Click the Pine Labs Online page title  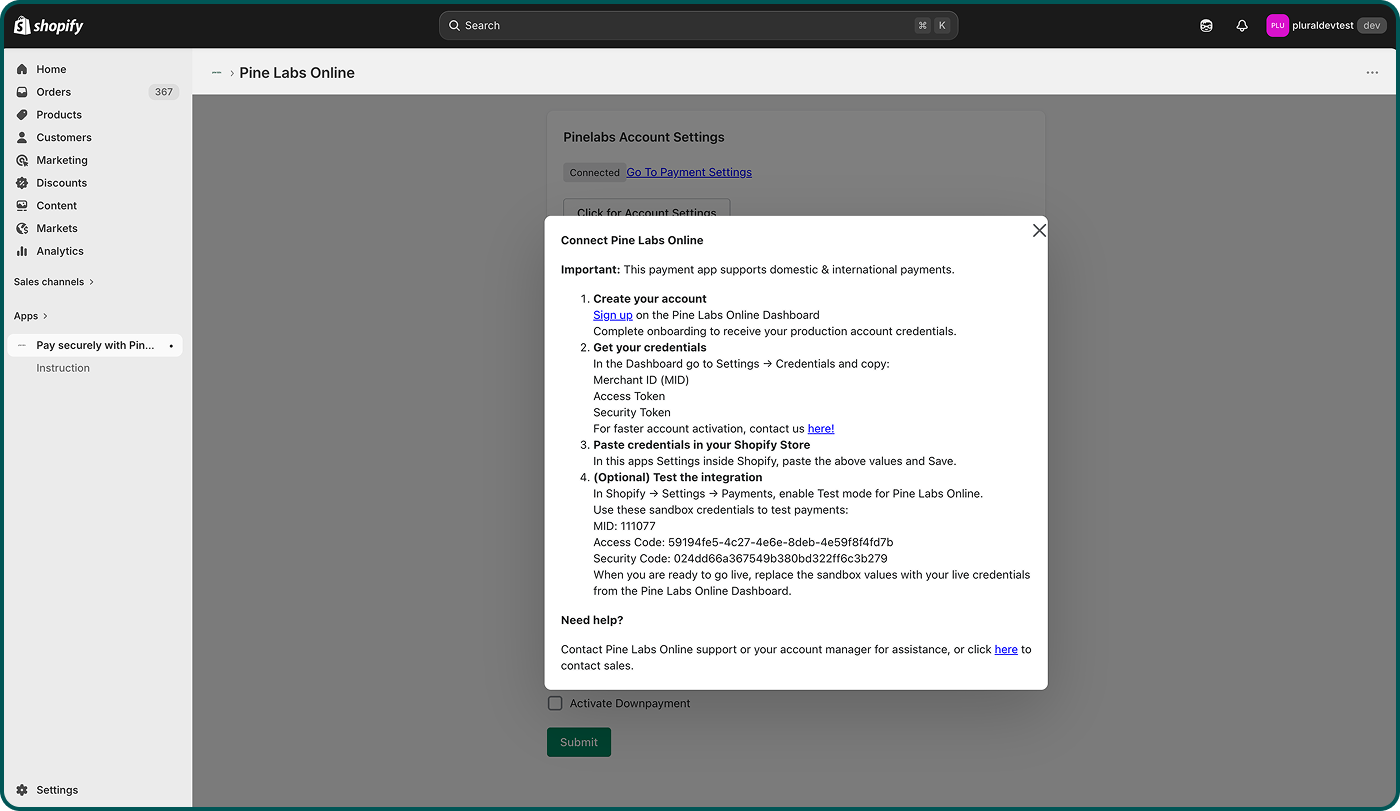tap(297, 73)
